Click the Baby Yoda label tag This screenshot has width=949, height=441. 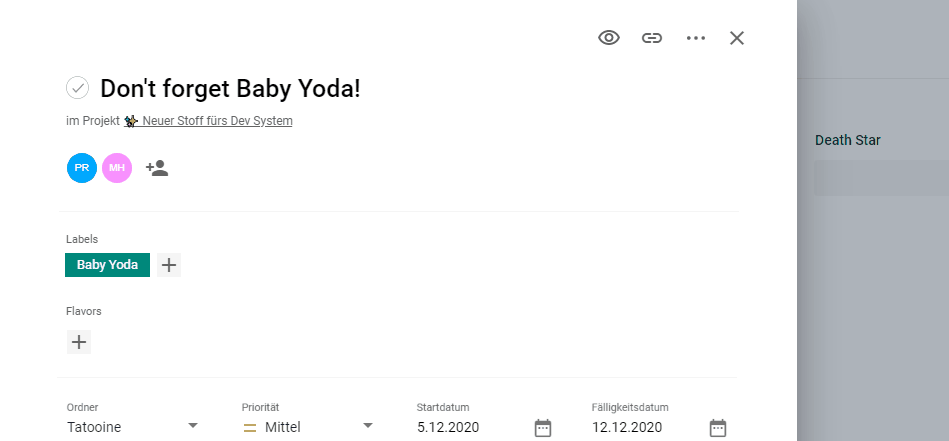coord(107,265)
